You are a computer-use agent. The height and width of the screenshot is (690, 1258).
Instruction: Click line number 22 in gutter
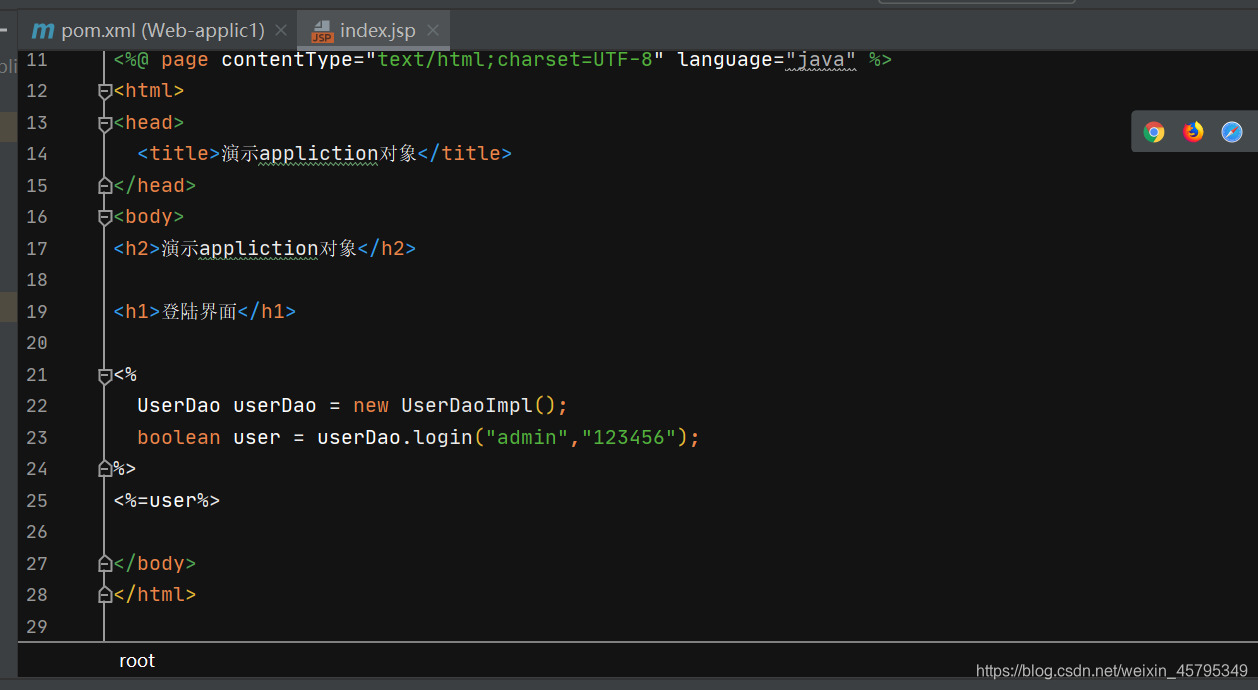[x=37, y=406]
